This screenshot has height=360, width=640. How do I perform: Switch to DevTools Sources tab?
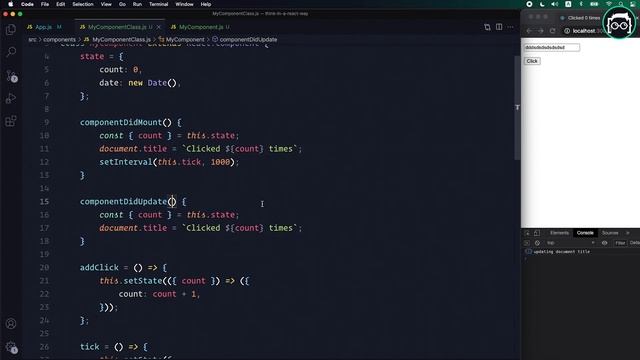pos(610,233)
